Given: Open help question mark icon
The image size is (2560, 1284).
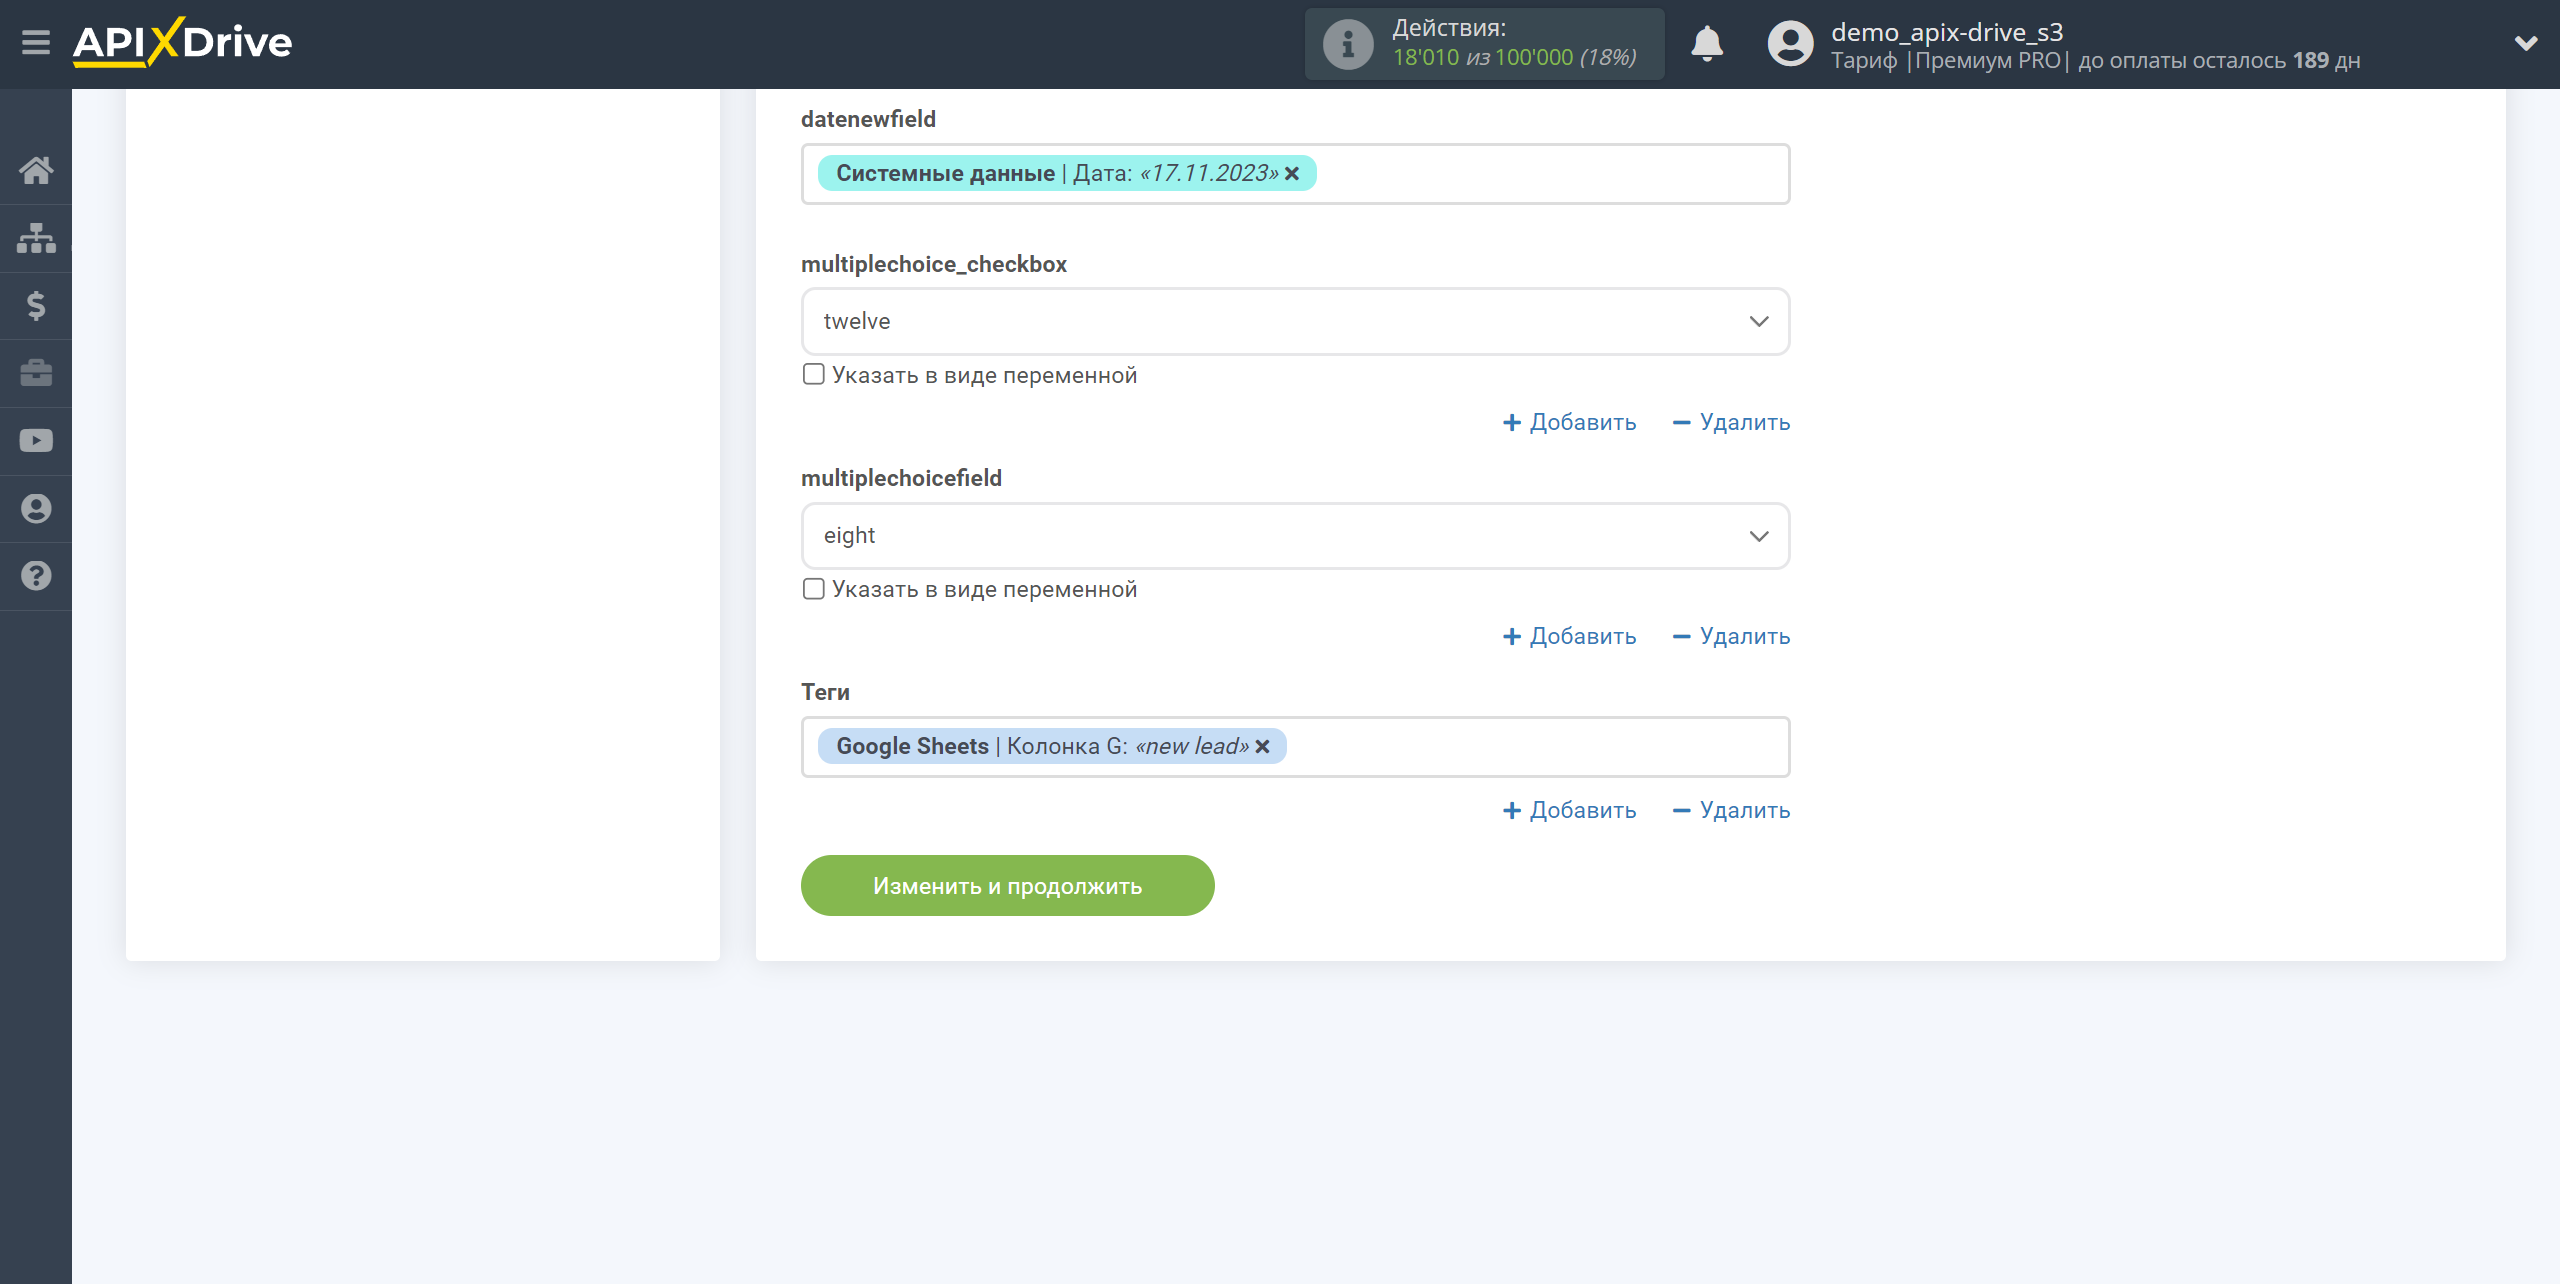Looking at the screenshot, I should (x=36, y=576).
